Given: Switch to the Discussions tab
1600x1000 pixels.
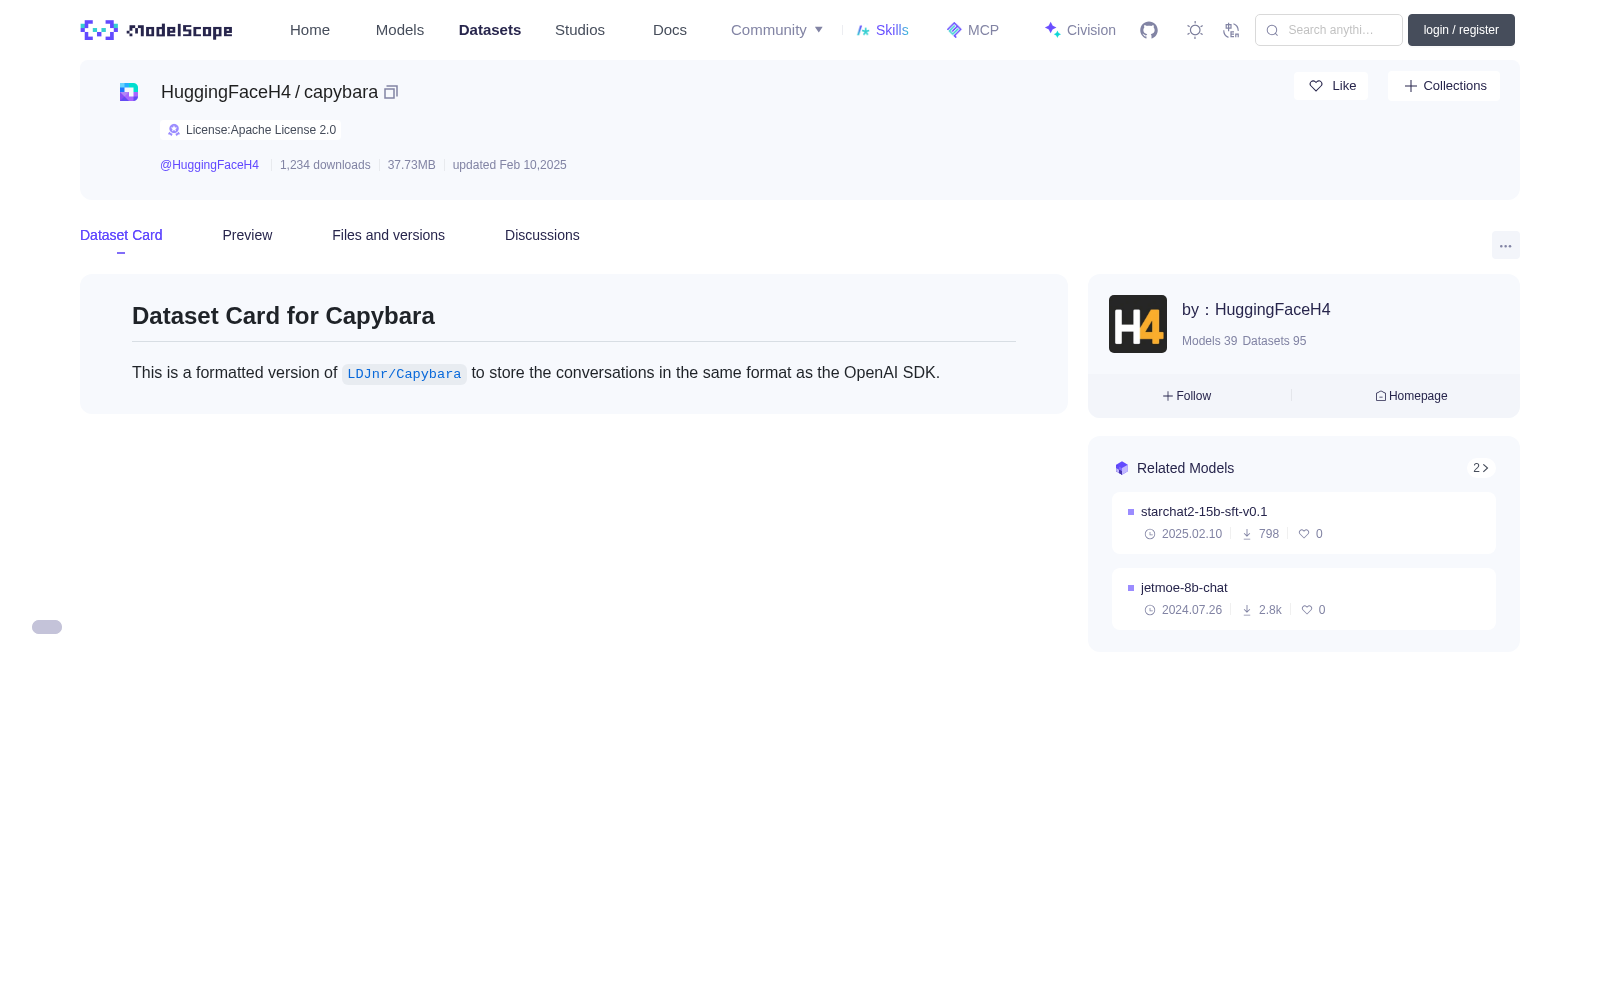Looking at the screenshot, I should coord(542,235).
